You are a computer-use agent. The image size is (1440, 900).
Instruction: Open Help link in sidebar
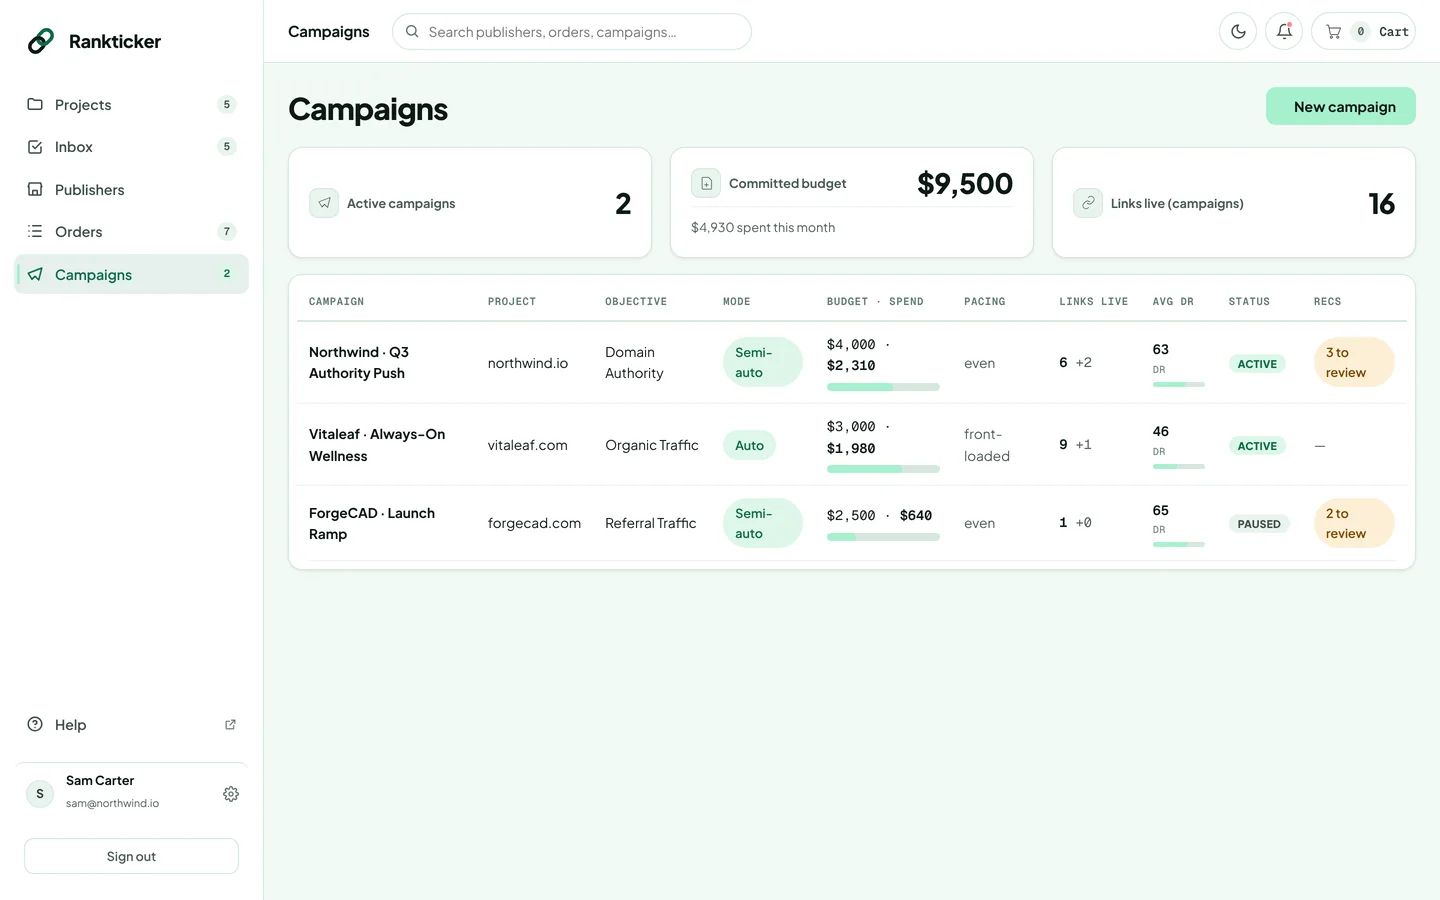(131, 725)
